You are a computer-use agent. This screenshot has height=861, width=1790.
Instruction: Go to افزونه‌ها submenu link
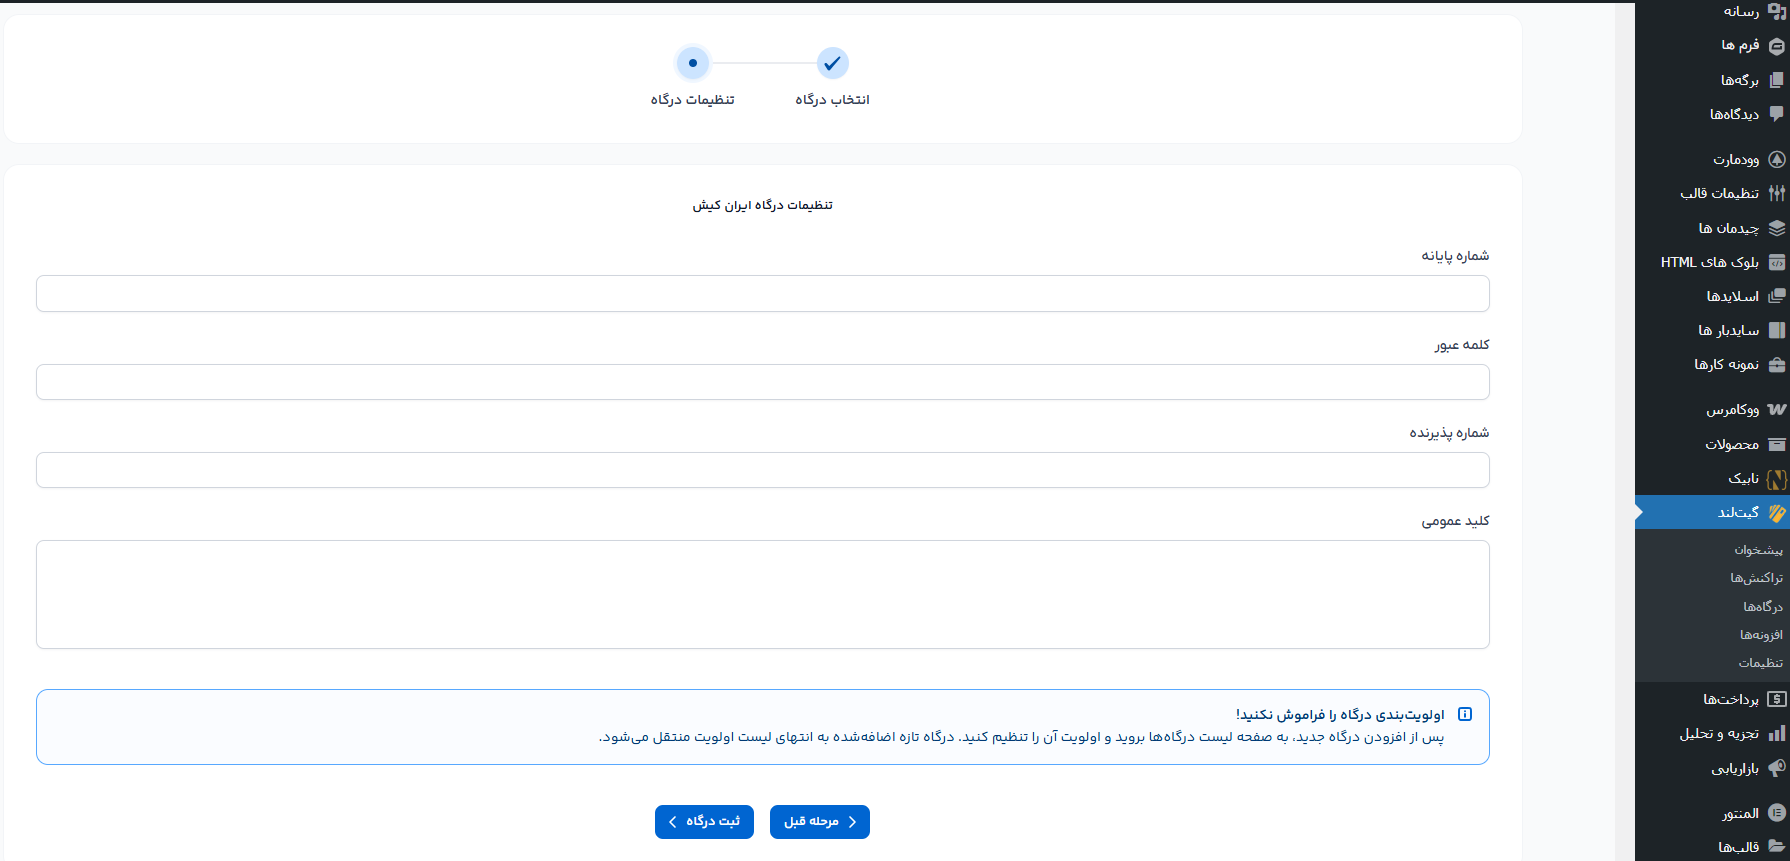[x=1761, y=635]
